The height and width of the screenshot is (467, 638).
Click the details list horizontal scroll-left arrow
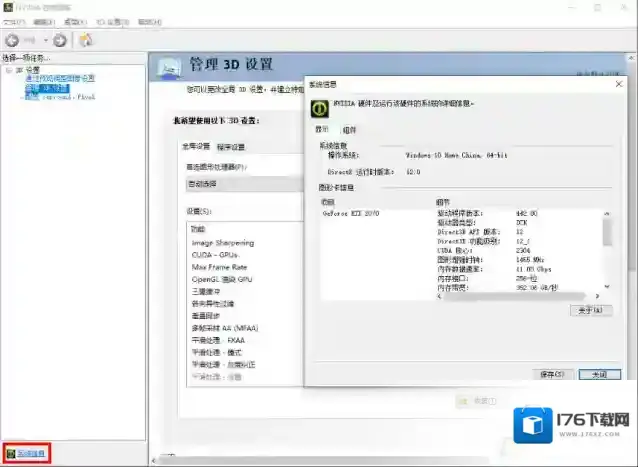[x=439, y=296]
